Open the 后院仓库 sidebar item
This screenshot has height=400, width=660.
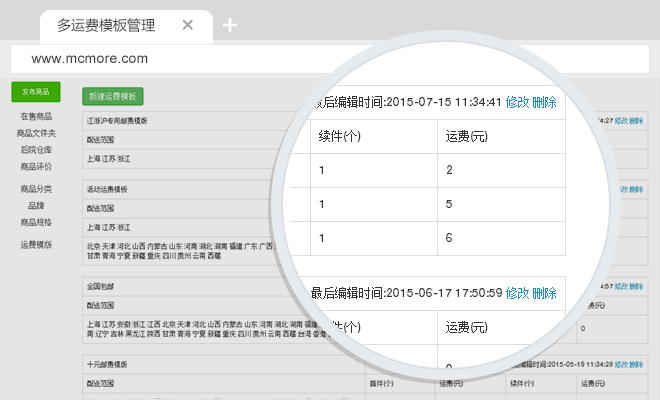(x=36, y=149)
